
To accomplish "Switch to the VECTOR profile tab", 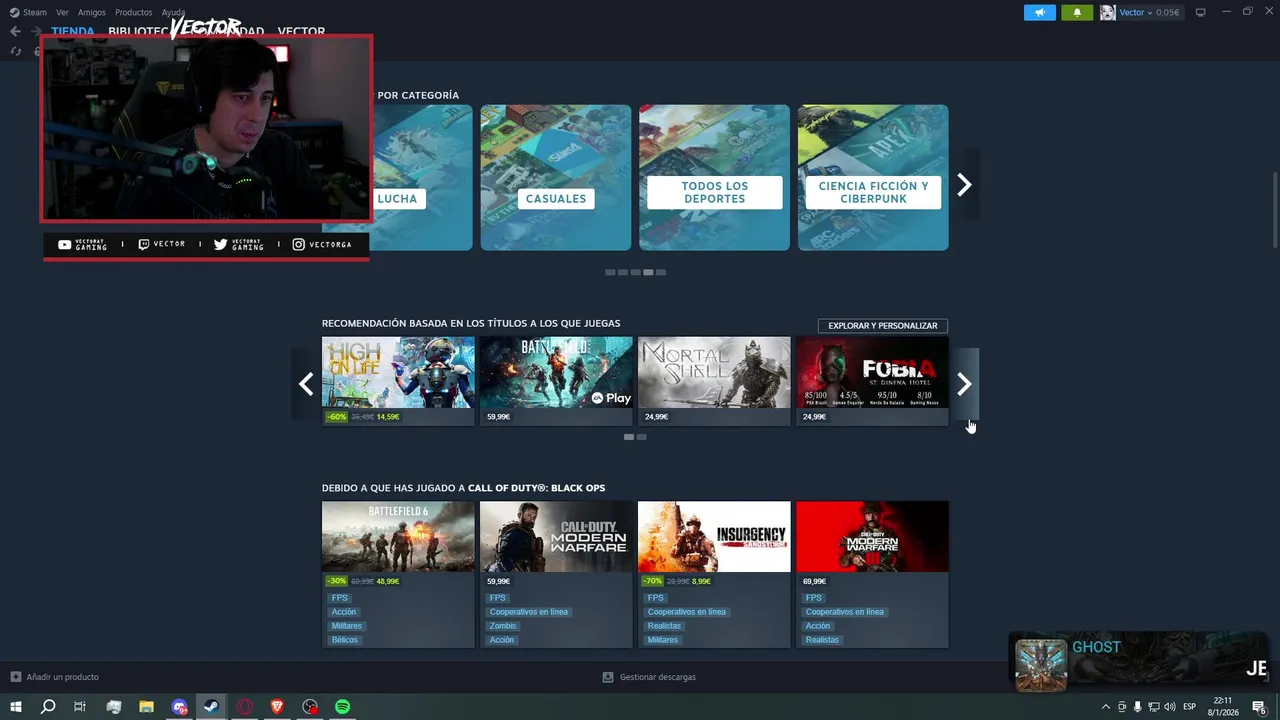I will pos(301,32).
